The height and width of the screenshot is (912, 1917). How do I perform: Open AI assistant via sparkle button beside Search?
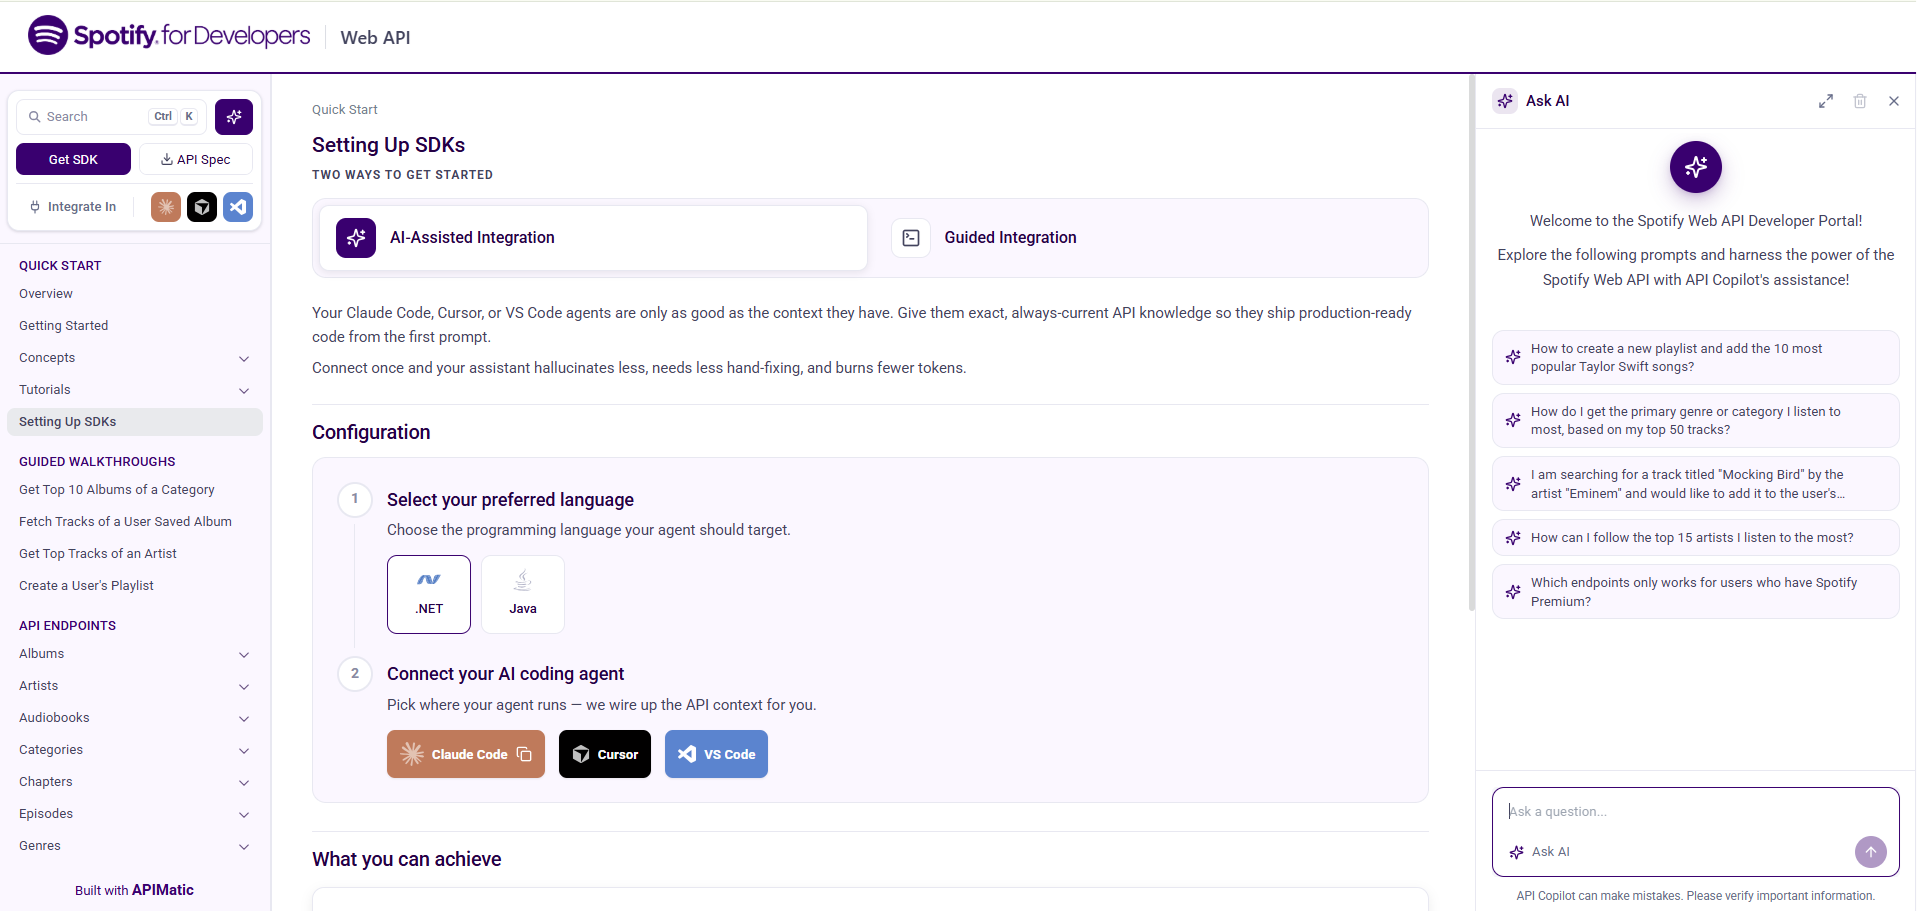(234, 117)
